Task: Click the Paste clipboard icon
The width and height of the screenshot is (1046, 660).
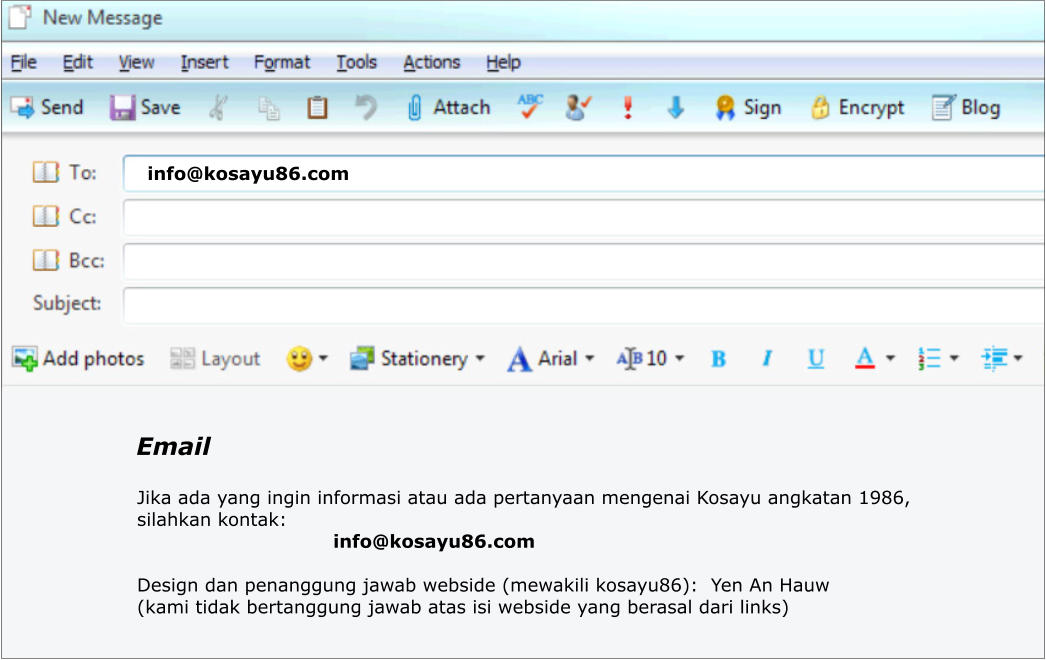Action: point(317,107)
